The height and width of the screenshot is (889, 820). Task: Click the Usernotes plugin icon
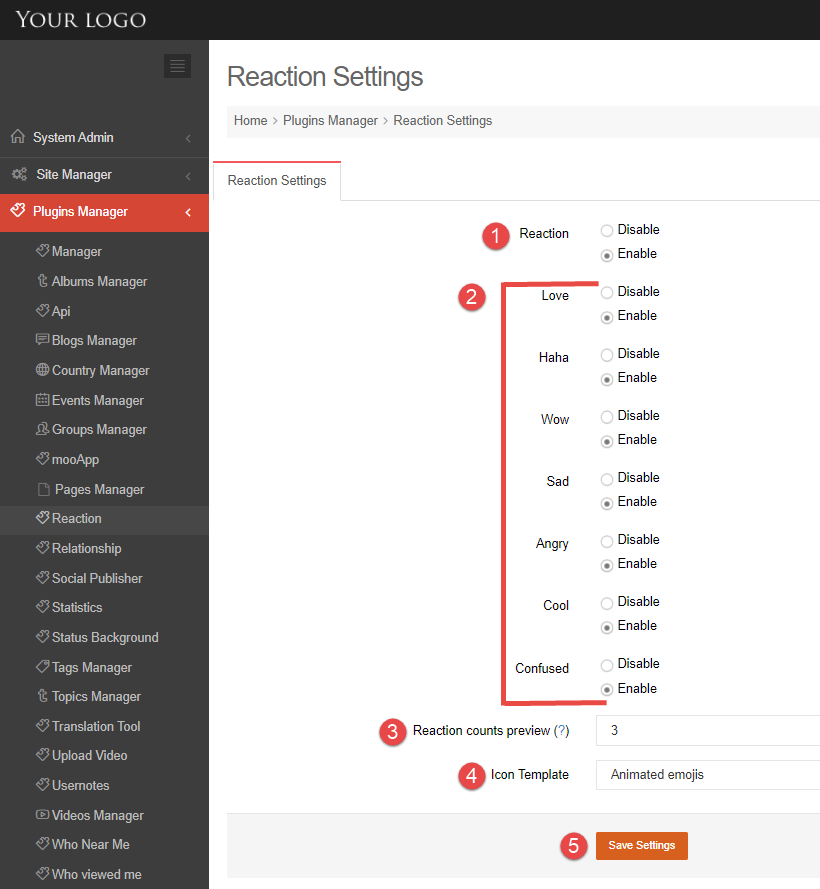point(43,784)
